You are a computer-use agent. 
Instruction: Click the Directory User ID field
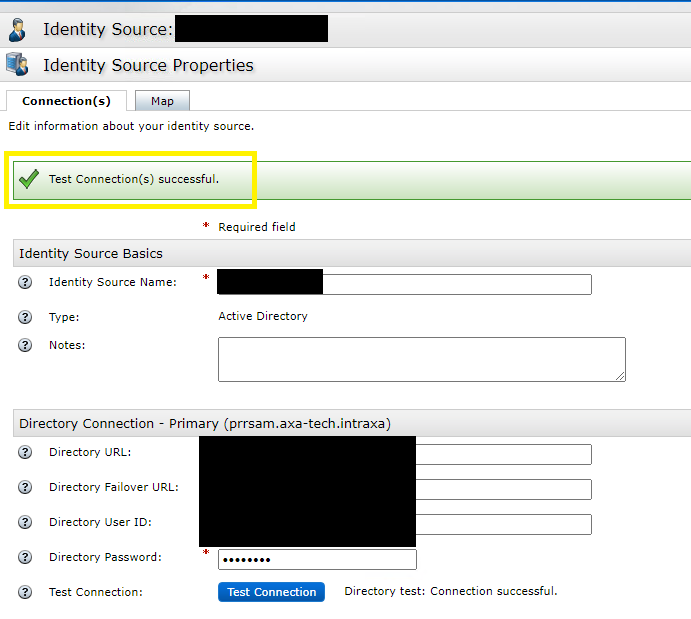point(502,524)
